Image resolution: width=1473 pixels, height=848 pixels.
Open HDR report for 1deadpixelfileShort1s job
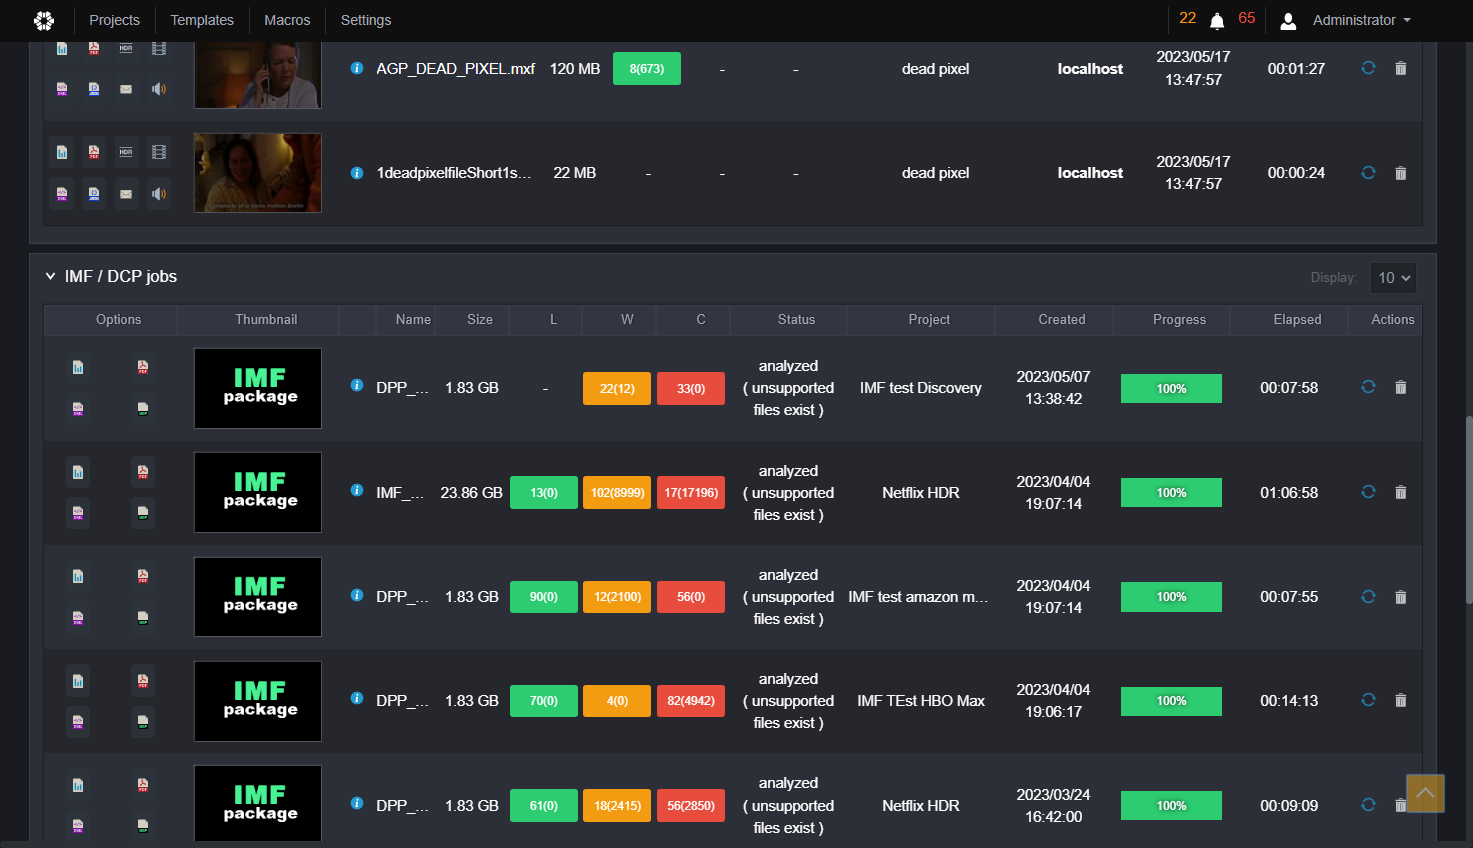coord(126,152)
